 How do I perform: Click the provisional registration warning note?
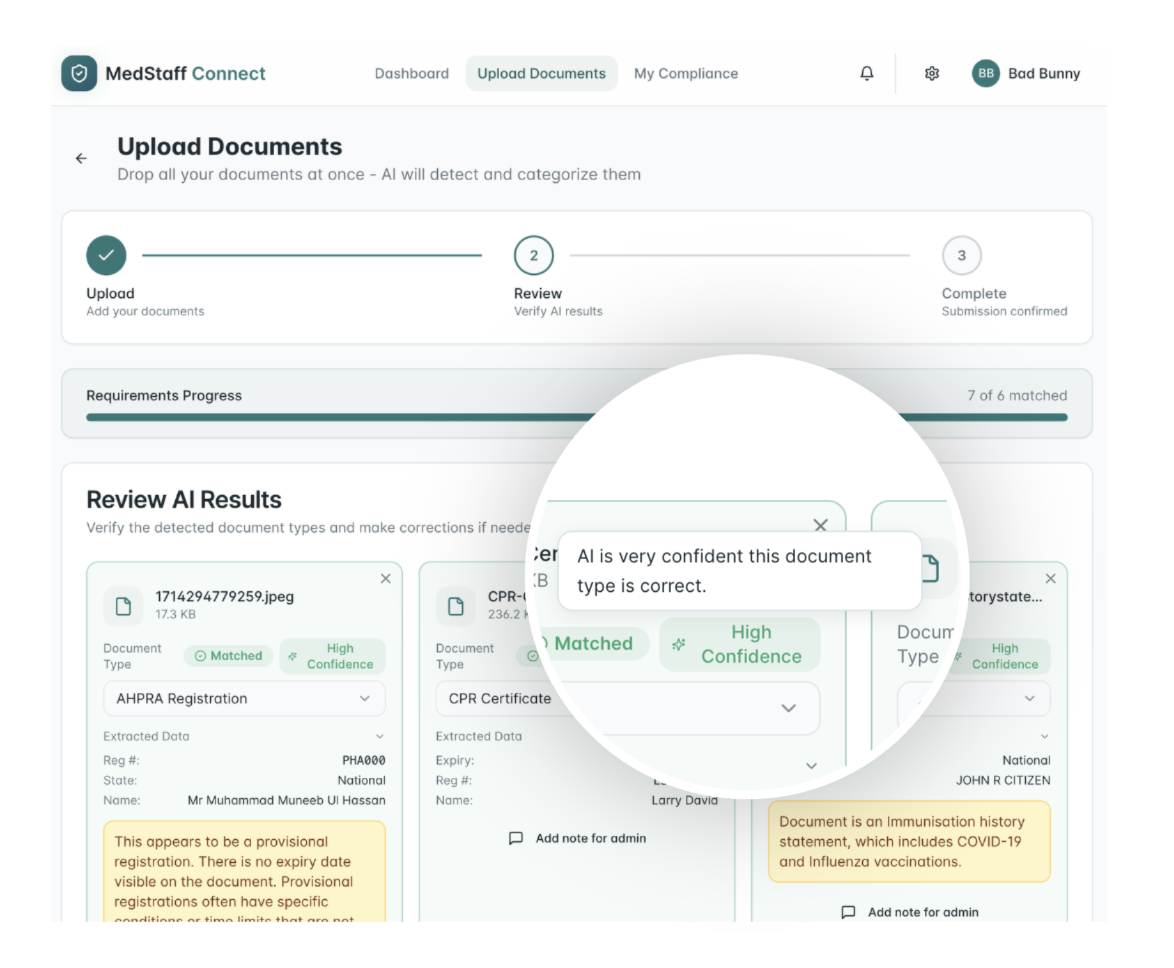245,872
